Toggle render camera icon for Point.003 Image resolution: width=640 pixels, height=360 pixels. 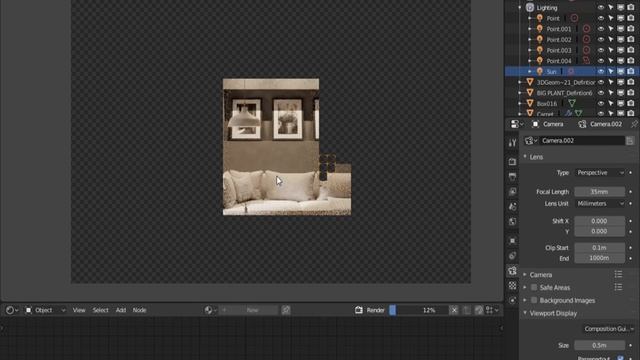(631, 50)
